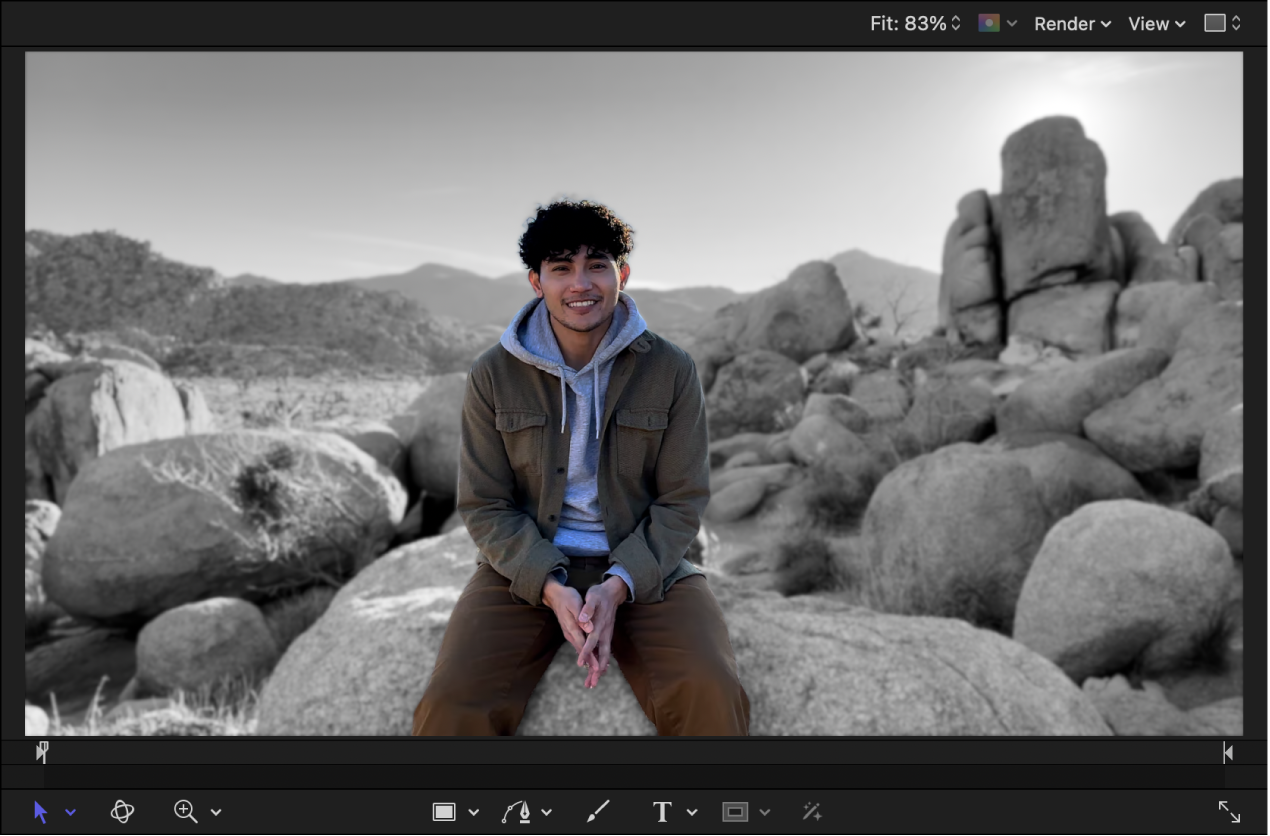Choose the Rectangle shape tool
Viewport: 1270px width, 836px height.
tap(444, 811)
